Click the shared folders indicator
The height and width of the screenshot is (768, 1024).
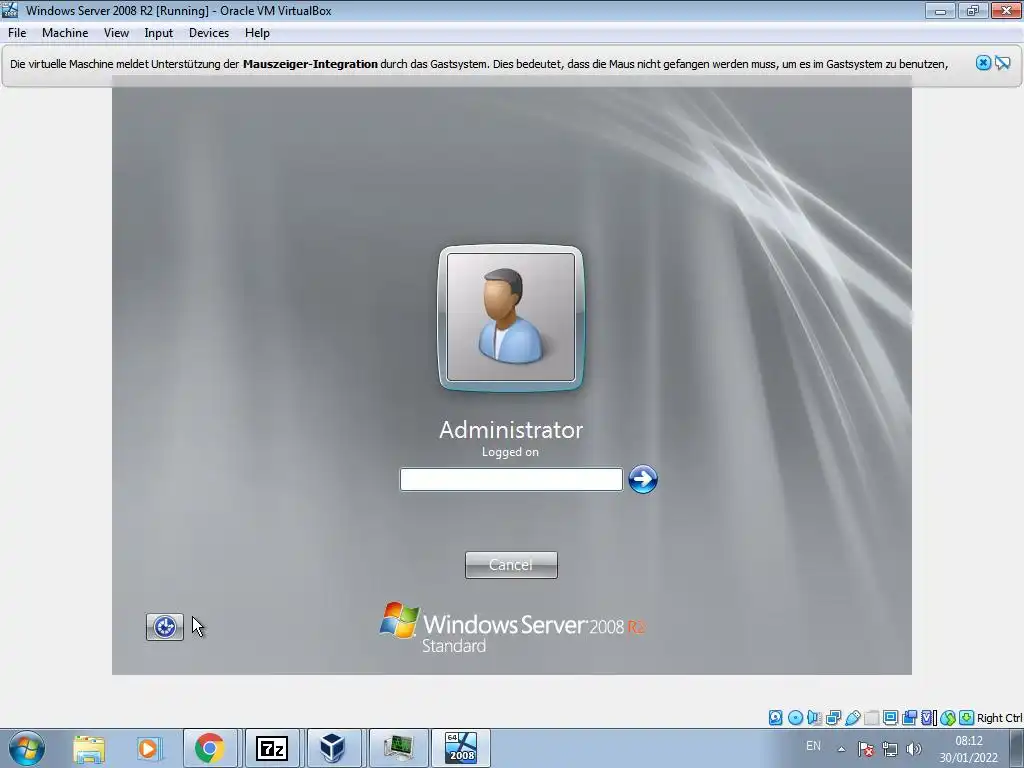click(872, 718)
